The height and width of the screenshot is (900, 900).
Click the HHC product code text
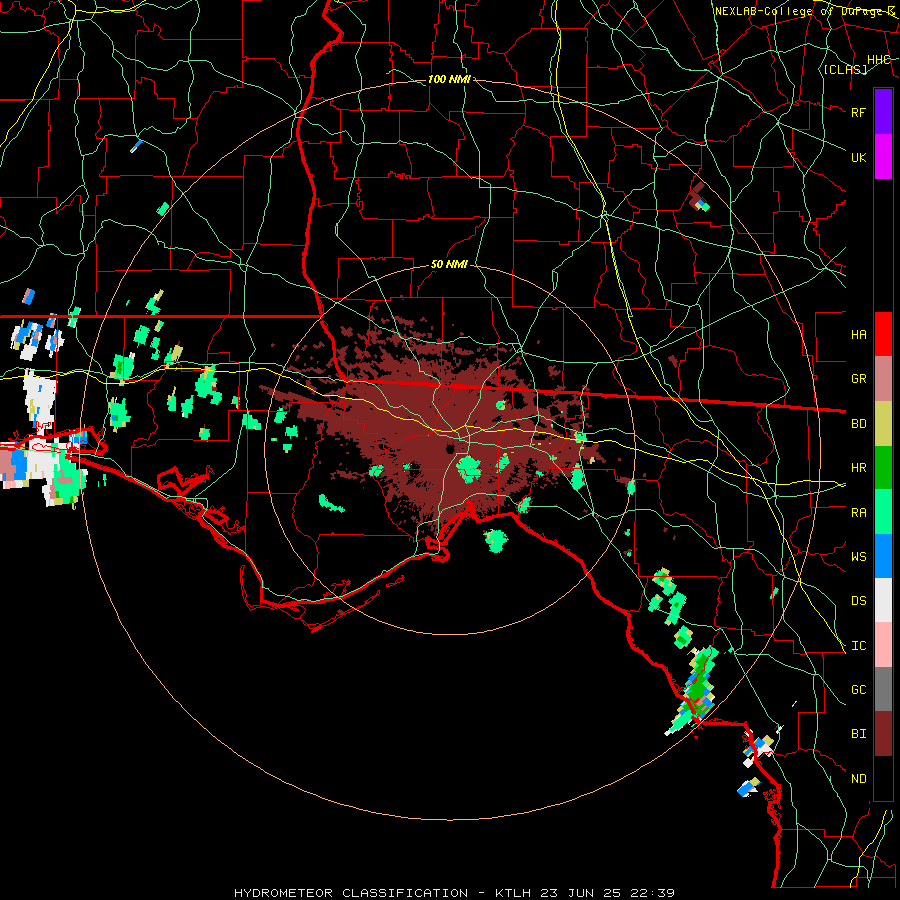click(x=878, y=60)
